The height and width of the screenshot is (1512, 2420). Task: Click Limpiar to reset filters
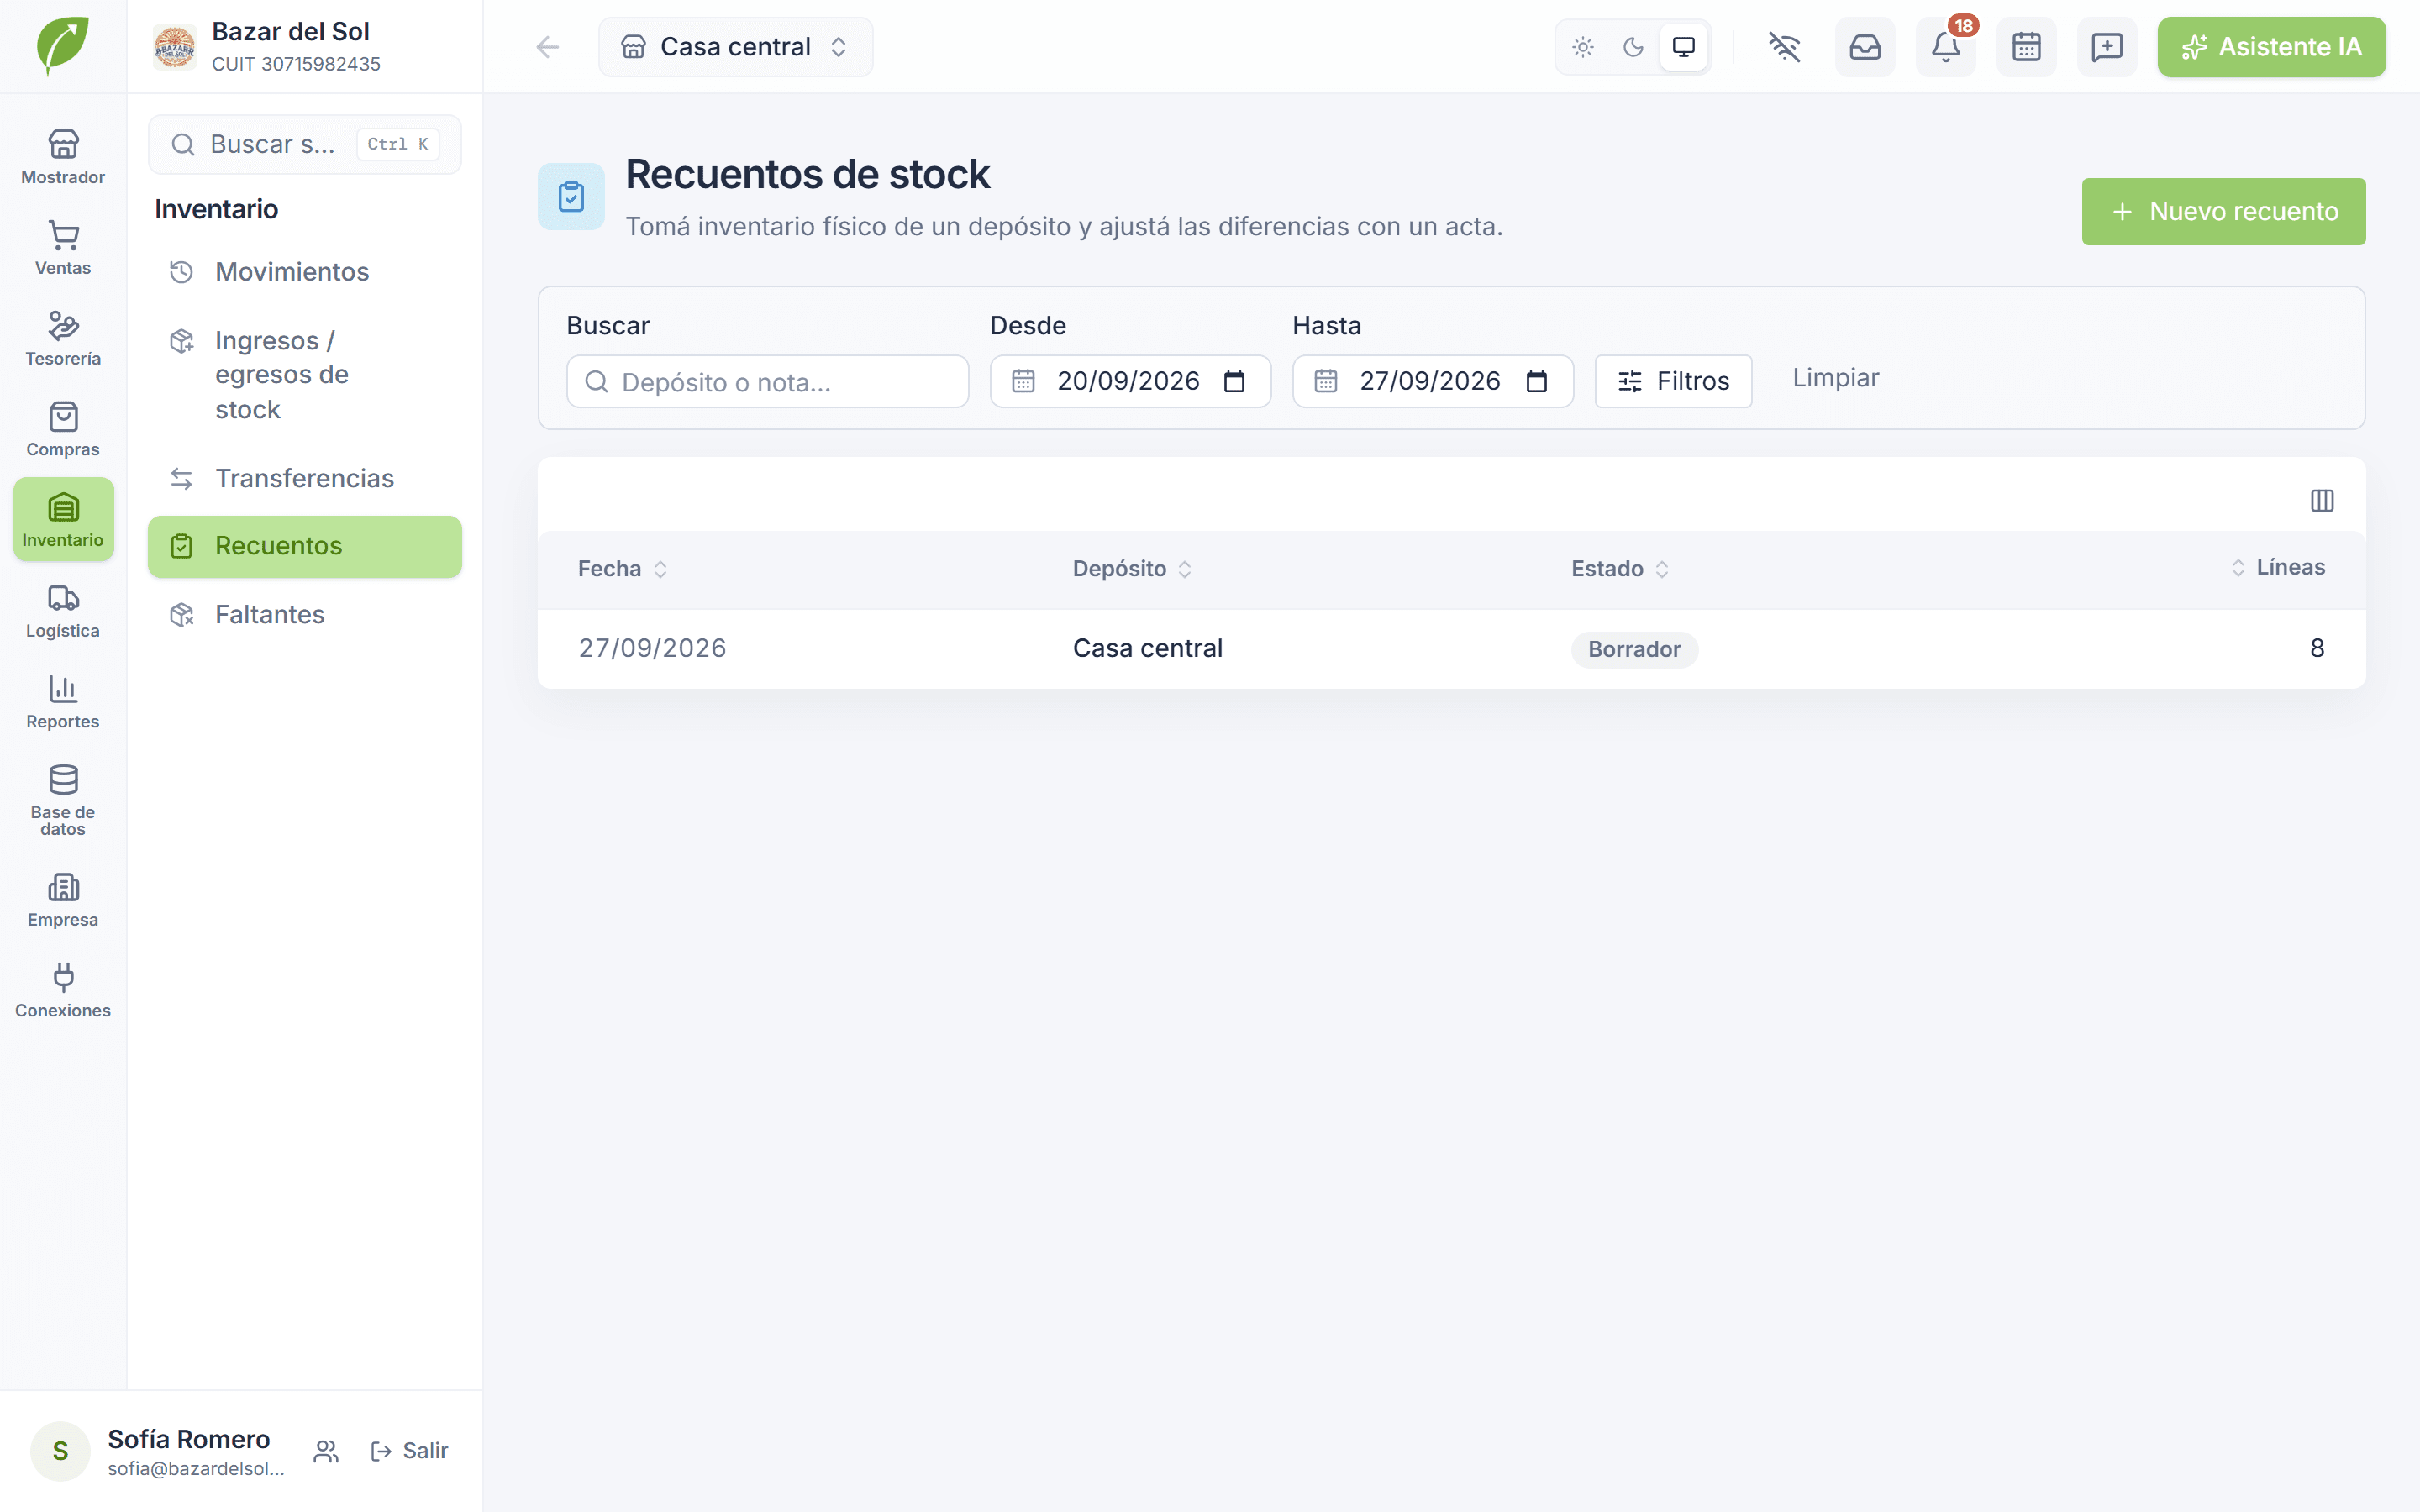click(1835, 378)
